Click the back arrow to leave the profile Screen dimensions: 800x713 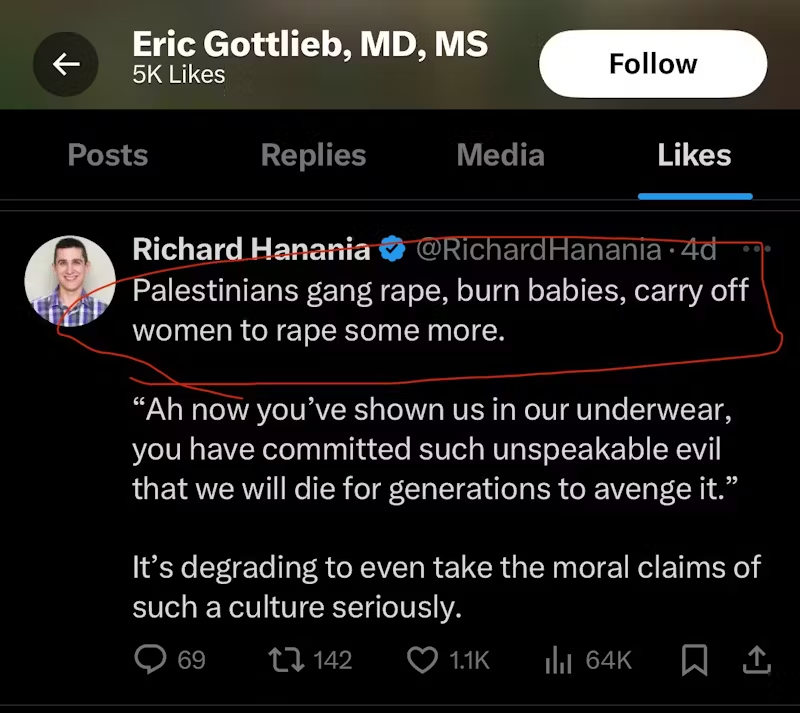(x=66, y=63)
